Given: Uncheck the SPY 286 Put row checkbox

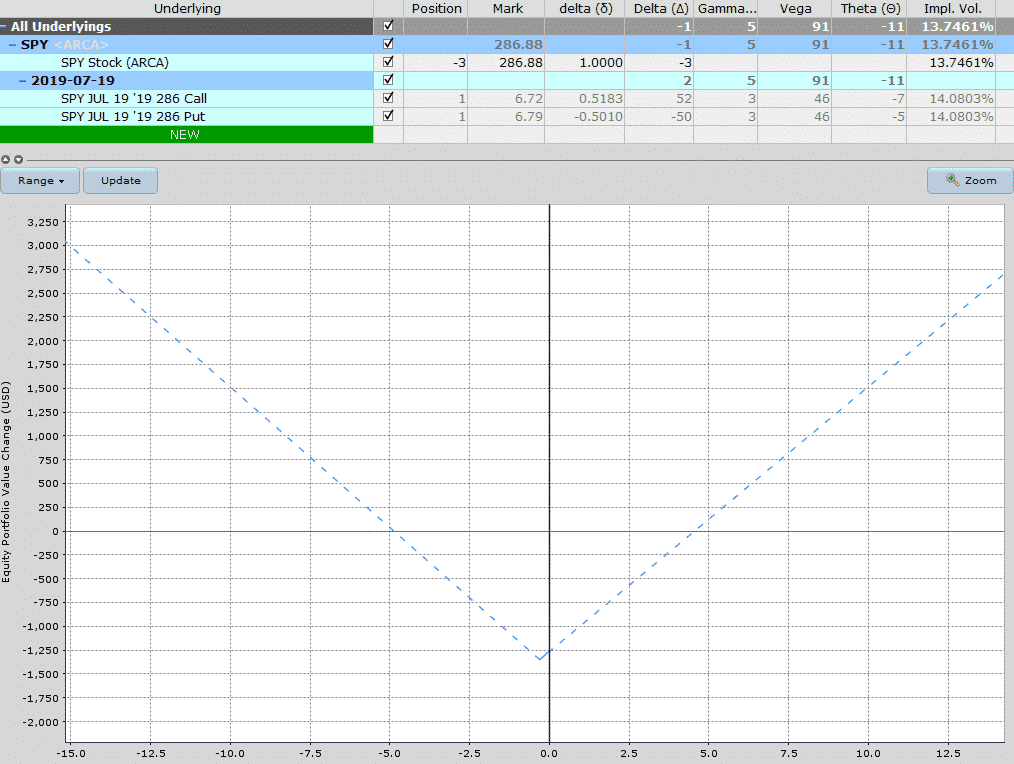Looking at the screenshot, I should (x=388, y=116).
